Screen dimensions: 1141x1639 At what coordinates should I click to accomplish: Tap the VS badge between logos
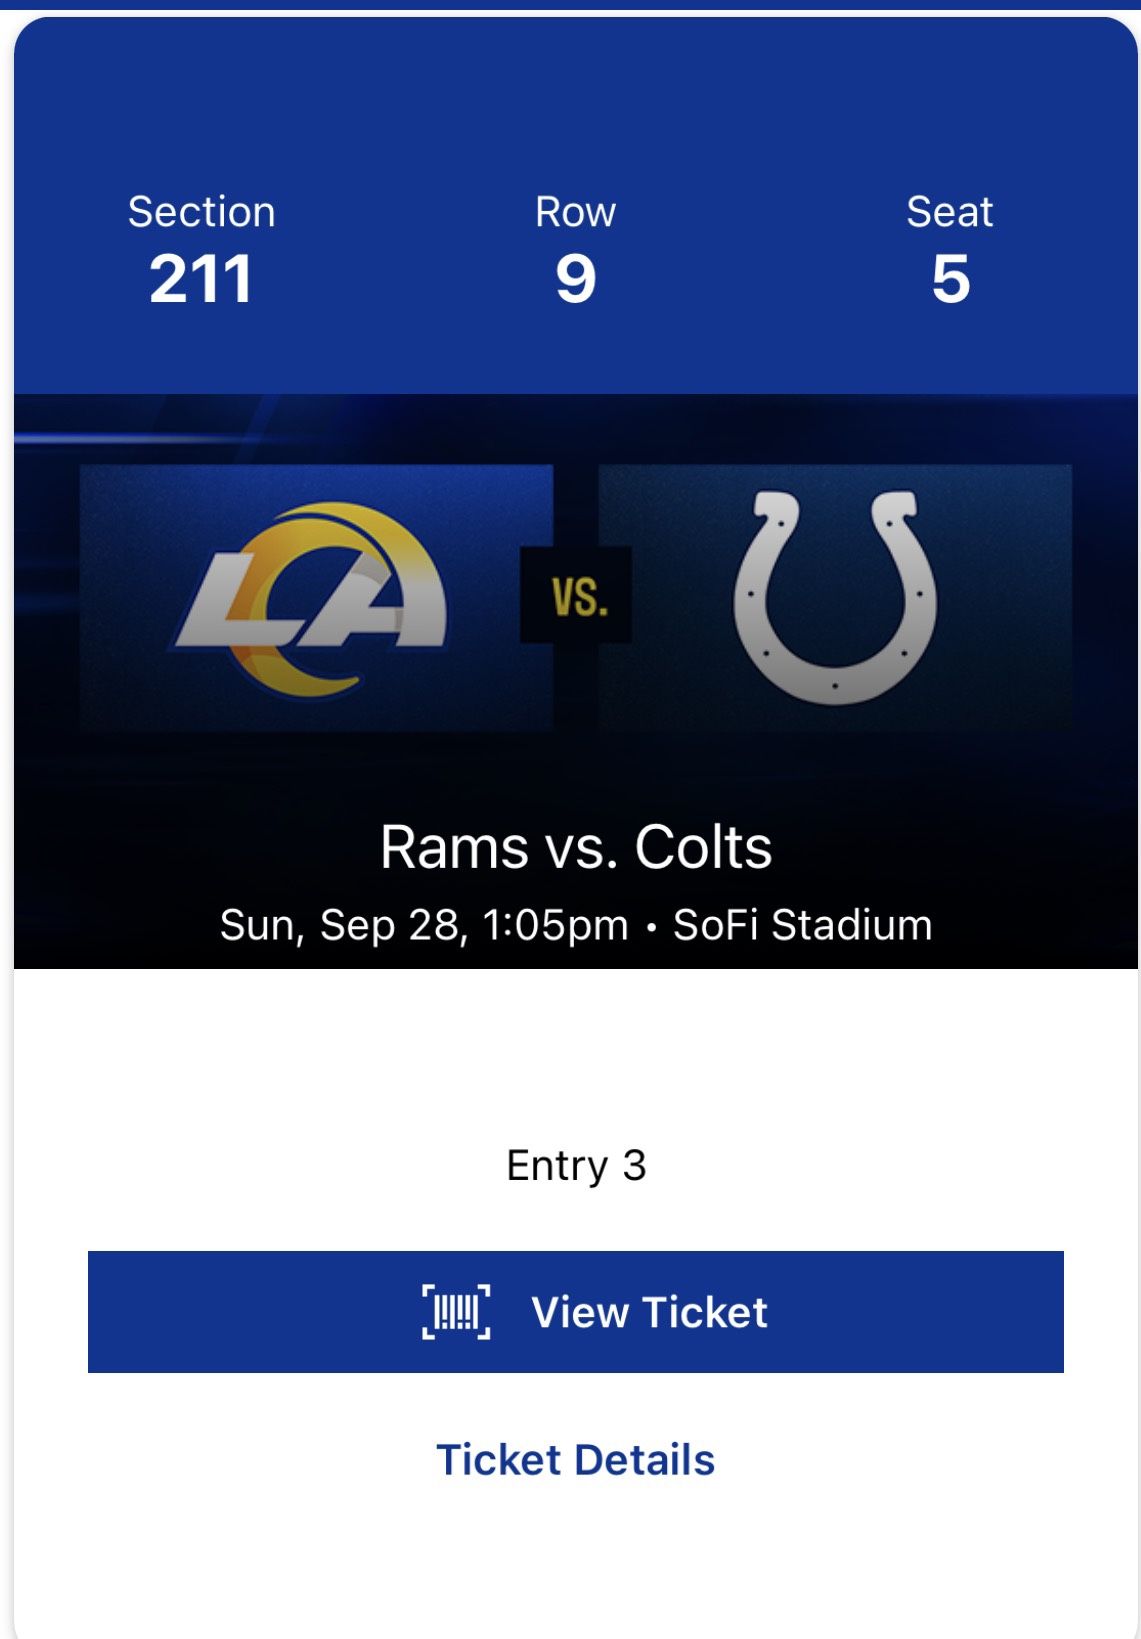pos(577,595)
